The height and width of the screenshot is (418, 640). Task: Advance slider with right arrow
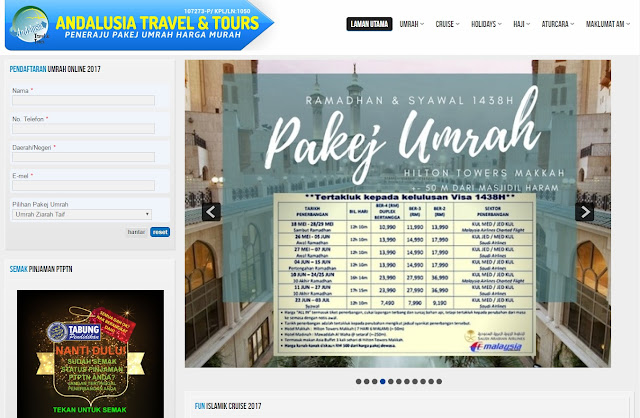click(584, 212)
